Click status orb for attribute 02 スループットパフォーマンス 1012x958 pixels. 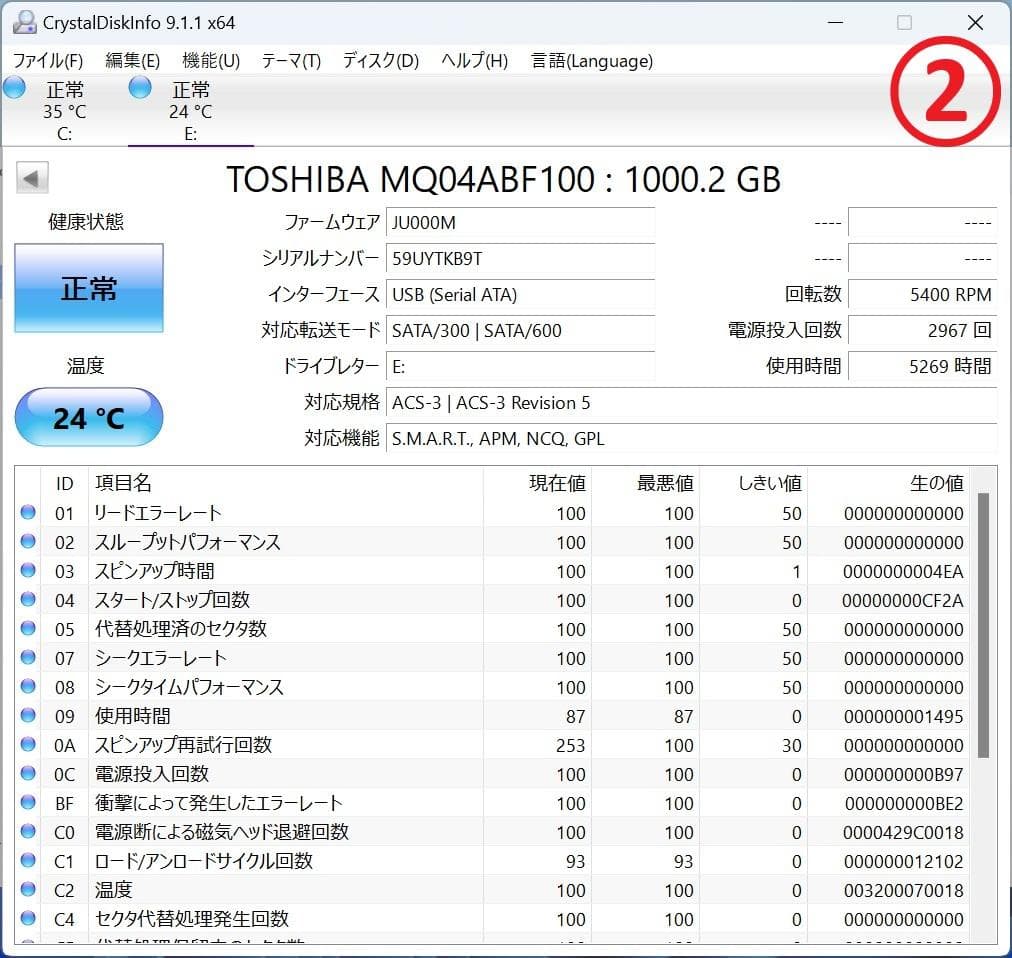[x=28, y=541]
